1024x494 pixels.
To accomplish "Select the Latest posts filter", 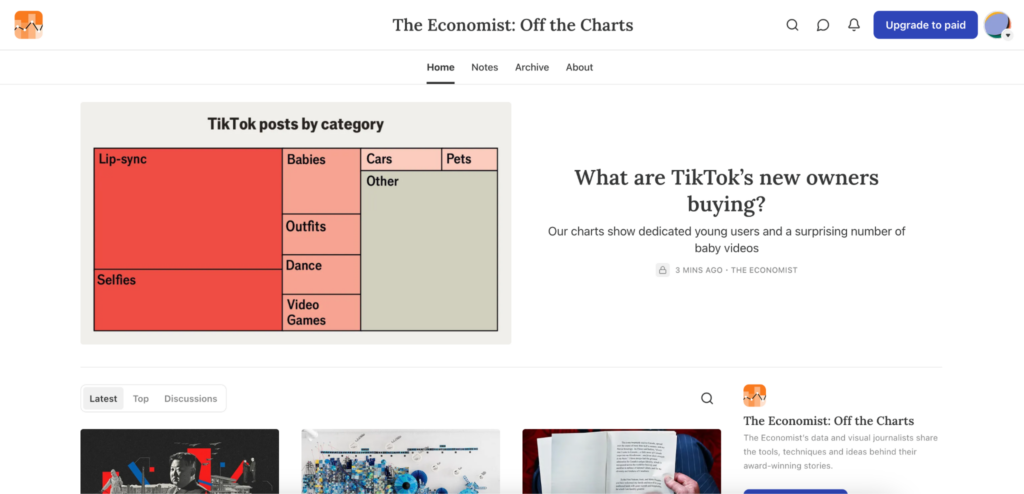I will 103,398.
